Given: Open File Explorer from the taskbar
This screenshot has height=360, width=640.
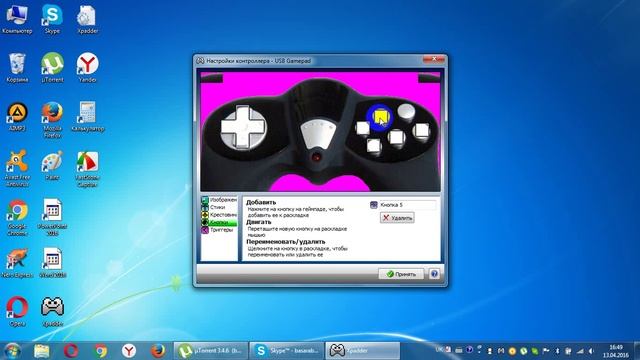Looking at the screenshot, I should tap(42, 351).
